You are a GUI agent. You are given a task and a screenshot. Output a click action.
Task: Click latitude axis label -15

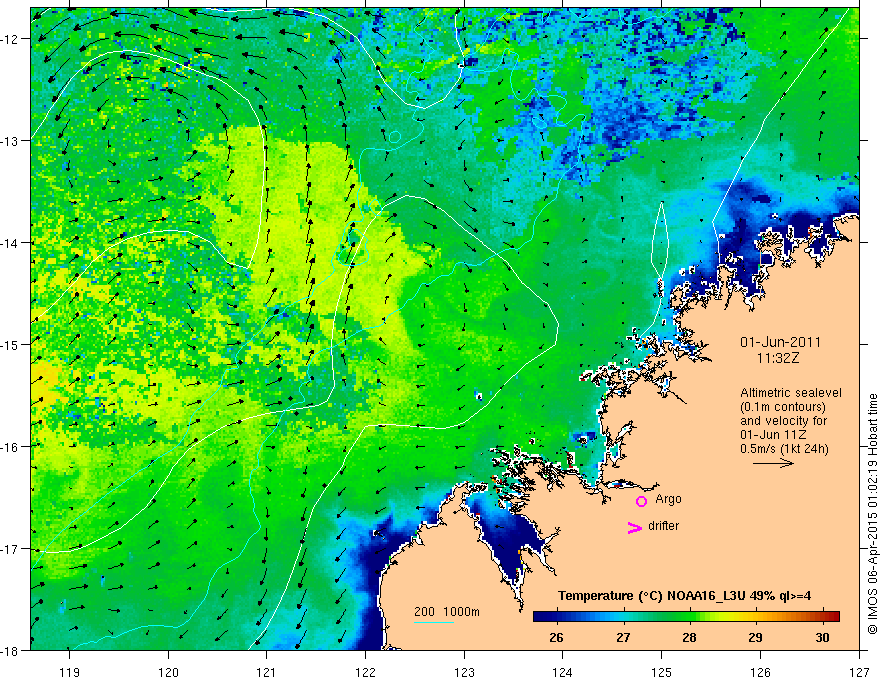(x=11, y=344)
